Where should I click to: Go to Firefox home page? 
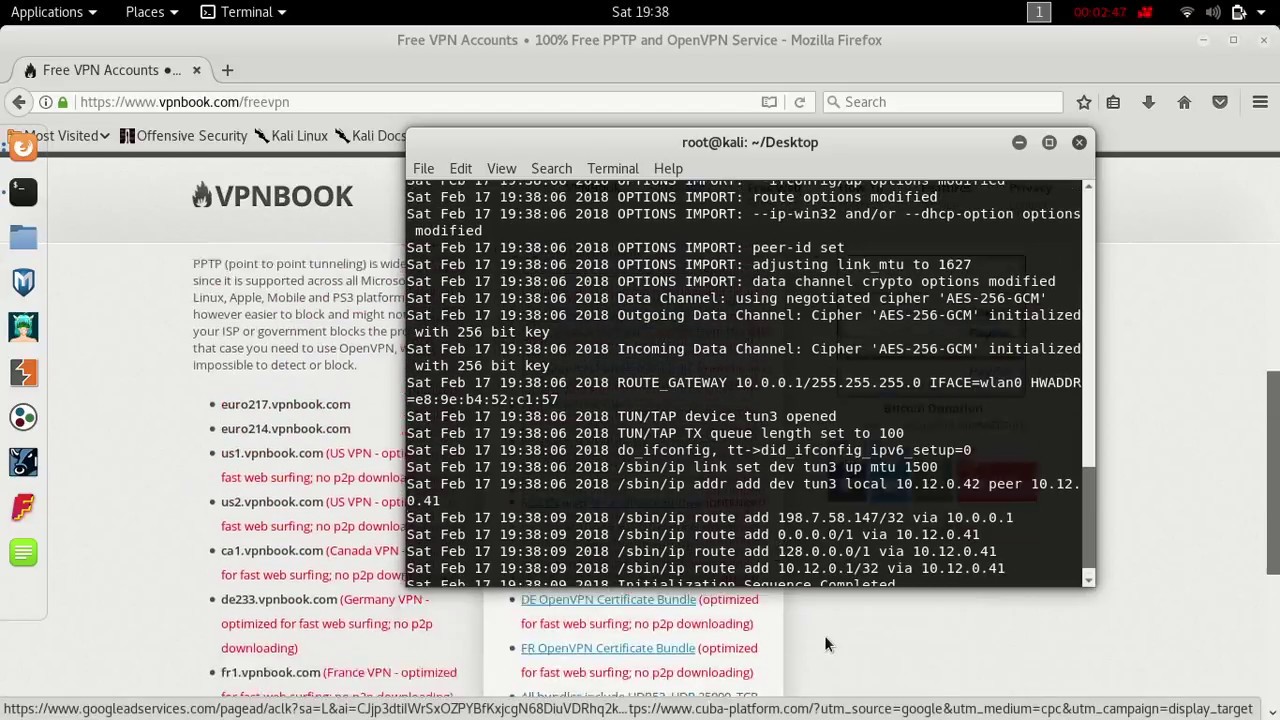(1184, 102)
